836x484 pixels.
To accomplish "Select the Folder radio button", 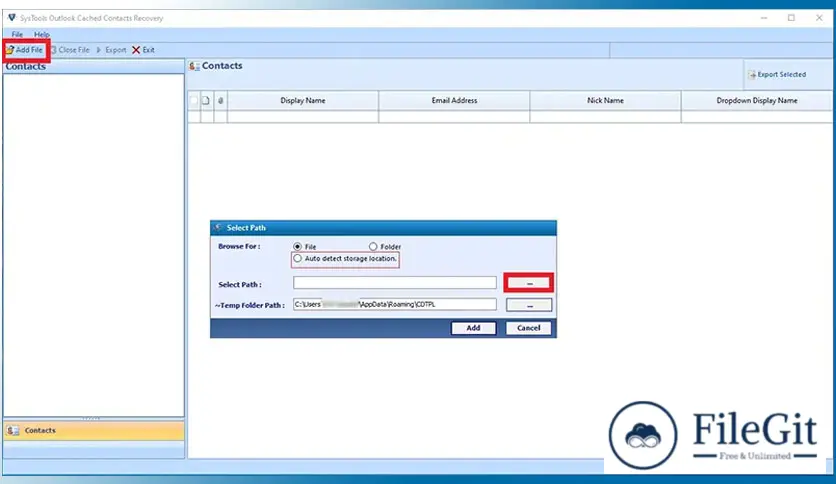I will (373, 246).
